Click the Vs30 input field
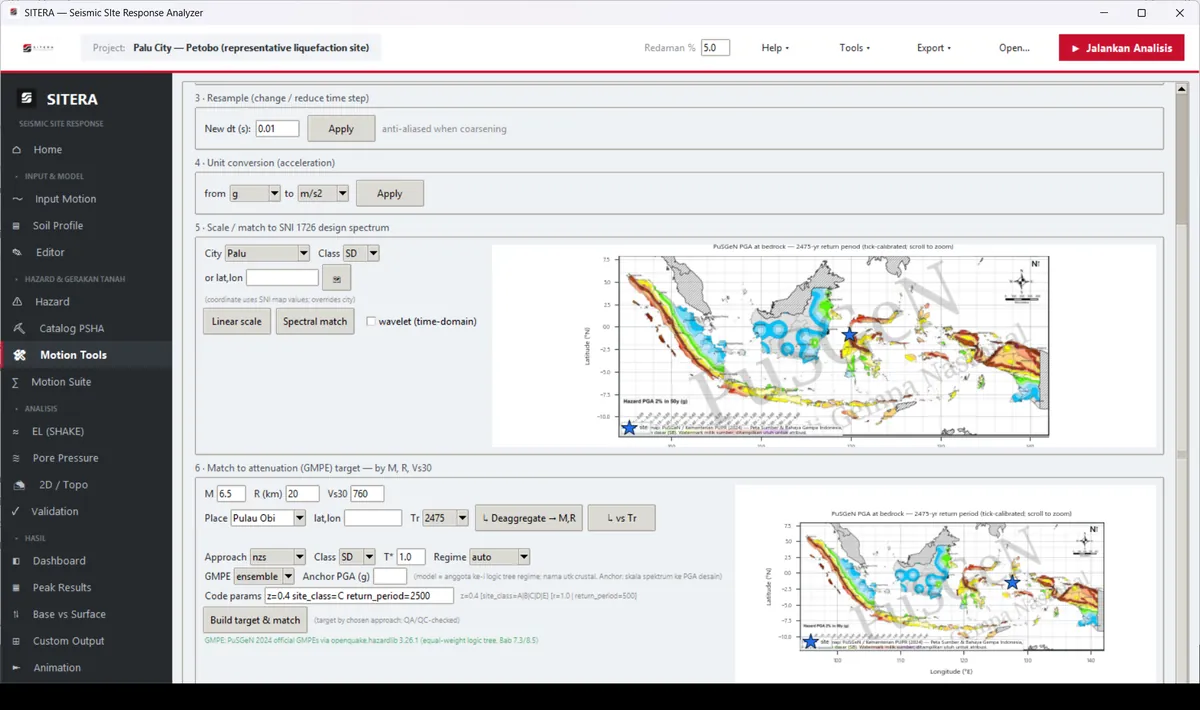Screen dimensions: 1200x710 367,494
